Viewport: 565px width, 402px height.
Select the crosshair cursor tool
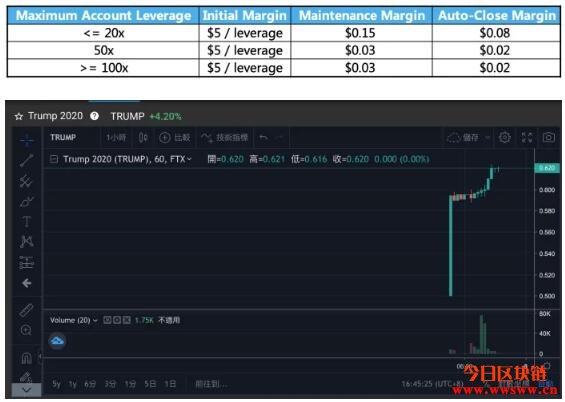(x=27, y=140)
